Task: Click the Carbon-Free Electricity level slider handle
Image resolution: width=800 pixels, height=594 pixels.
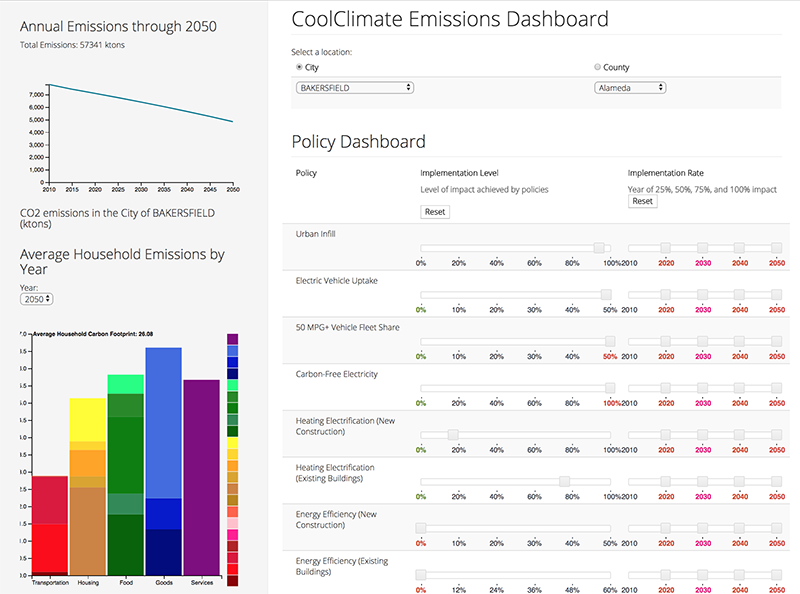Action: [x=610, y=388]
